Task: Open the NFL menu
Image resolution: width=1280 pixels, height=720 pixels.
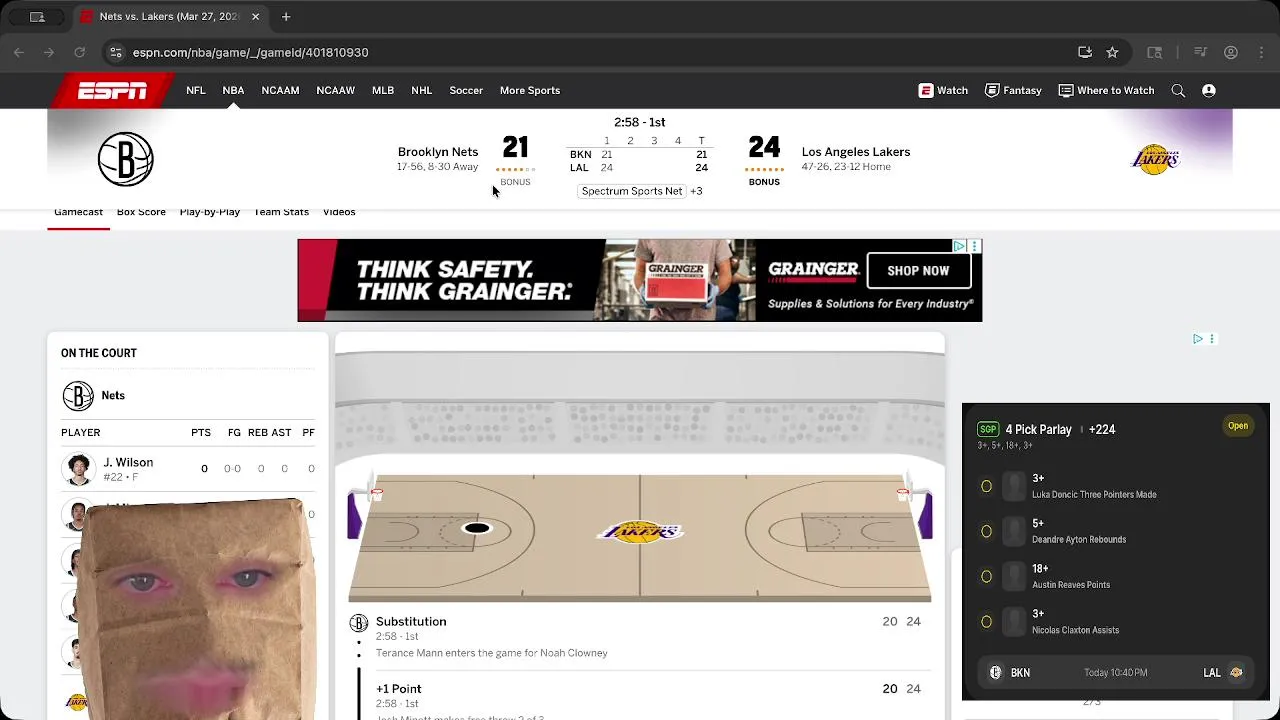Action: point(195,90)
